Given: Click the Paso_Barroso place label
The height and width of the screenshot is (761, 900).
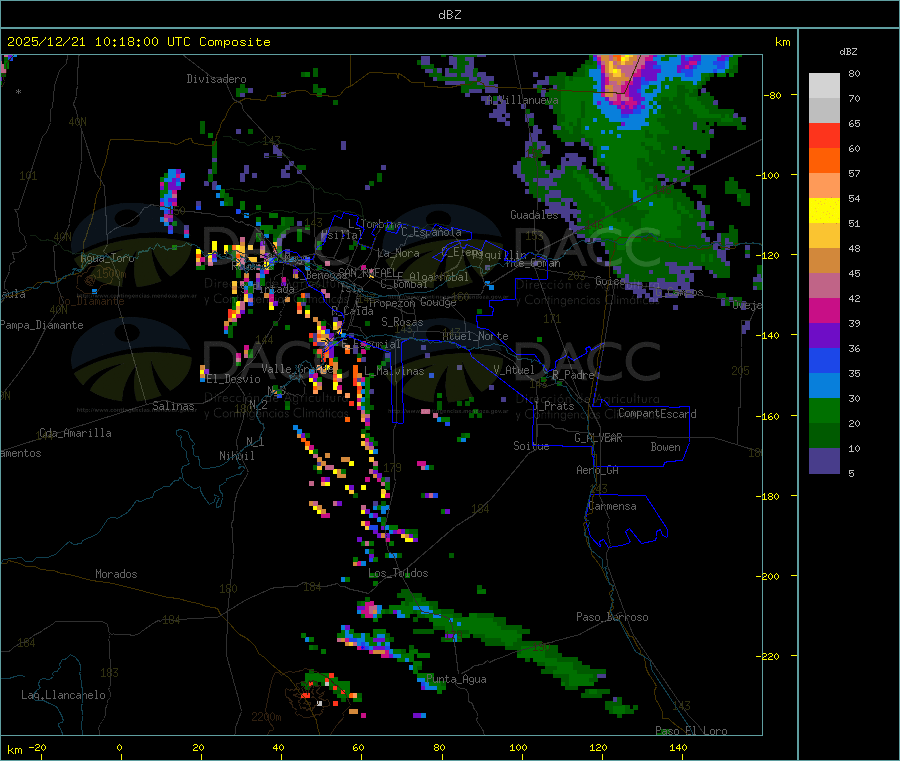Looking at the screenshot, I should pos(612,618).
